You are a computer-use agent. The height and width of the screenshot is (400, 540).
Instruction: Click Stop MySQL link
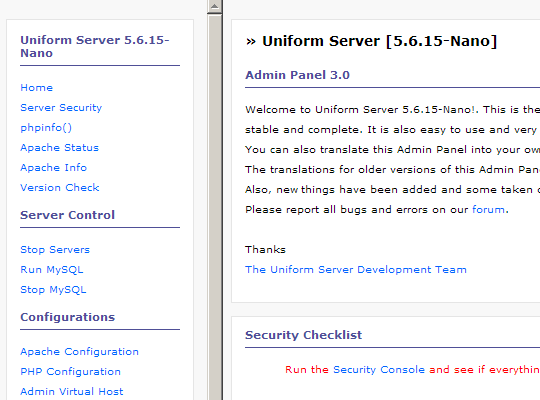pos(53,290)
